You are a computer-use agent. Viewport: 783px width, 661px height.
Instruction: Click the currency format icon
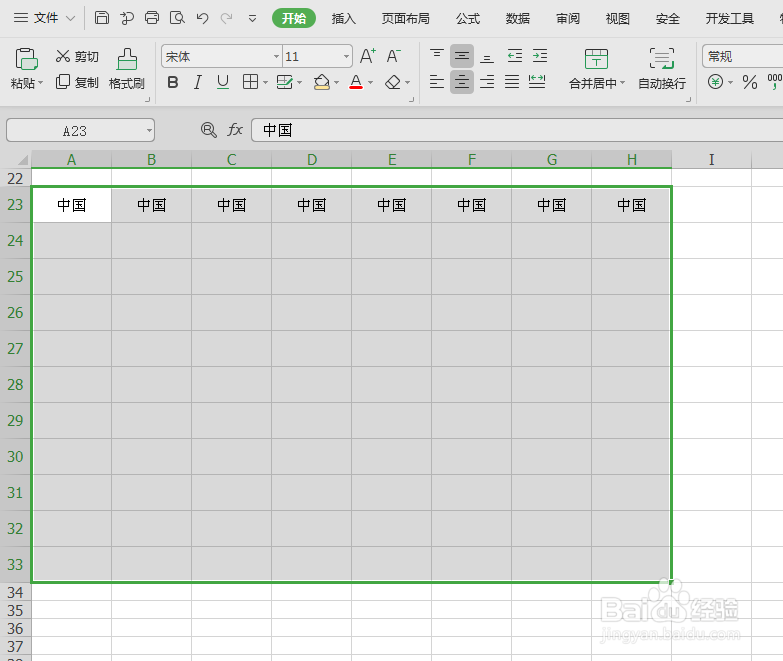click(715, 81)
